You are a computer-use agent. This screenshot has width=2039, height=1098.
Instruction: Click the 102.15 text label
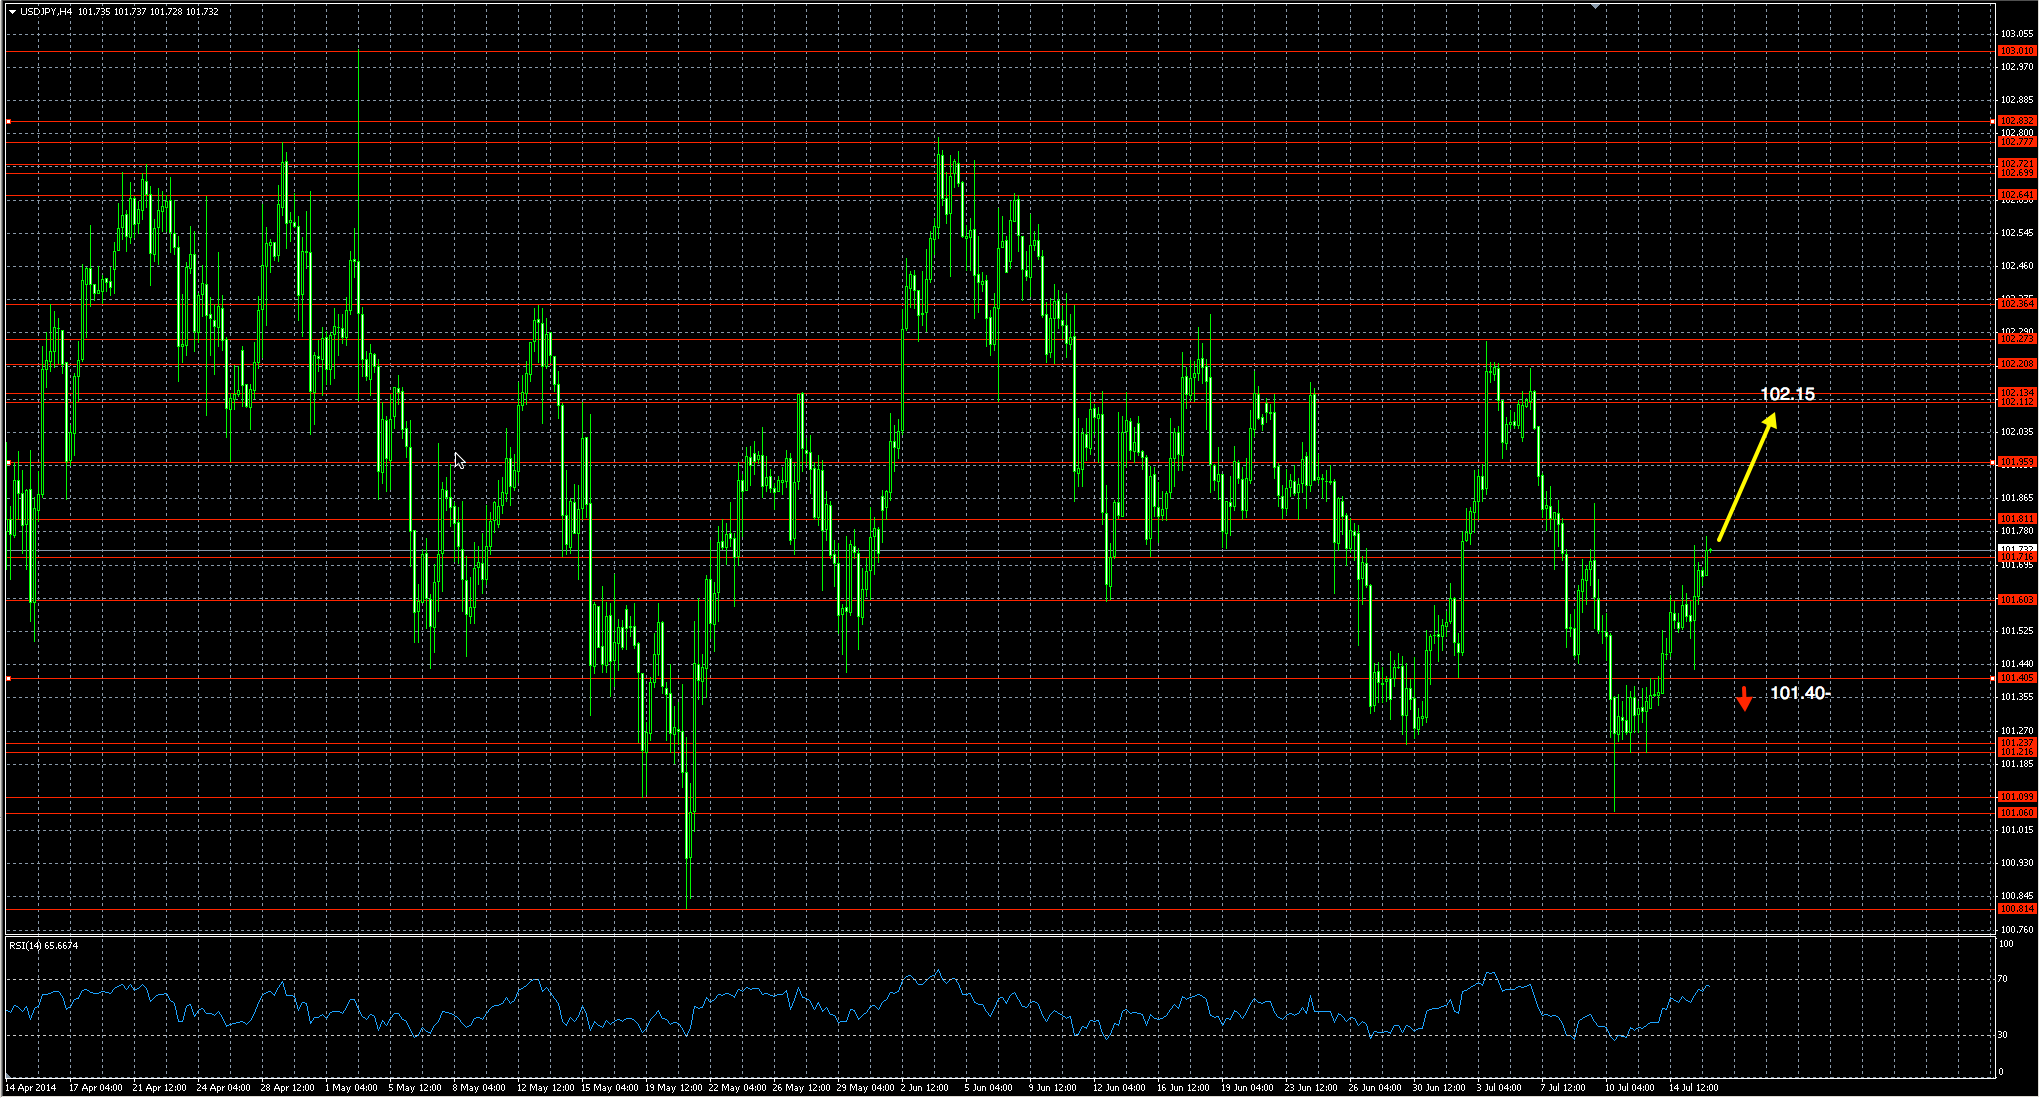click(x=1787, y=394)
